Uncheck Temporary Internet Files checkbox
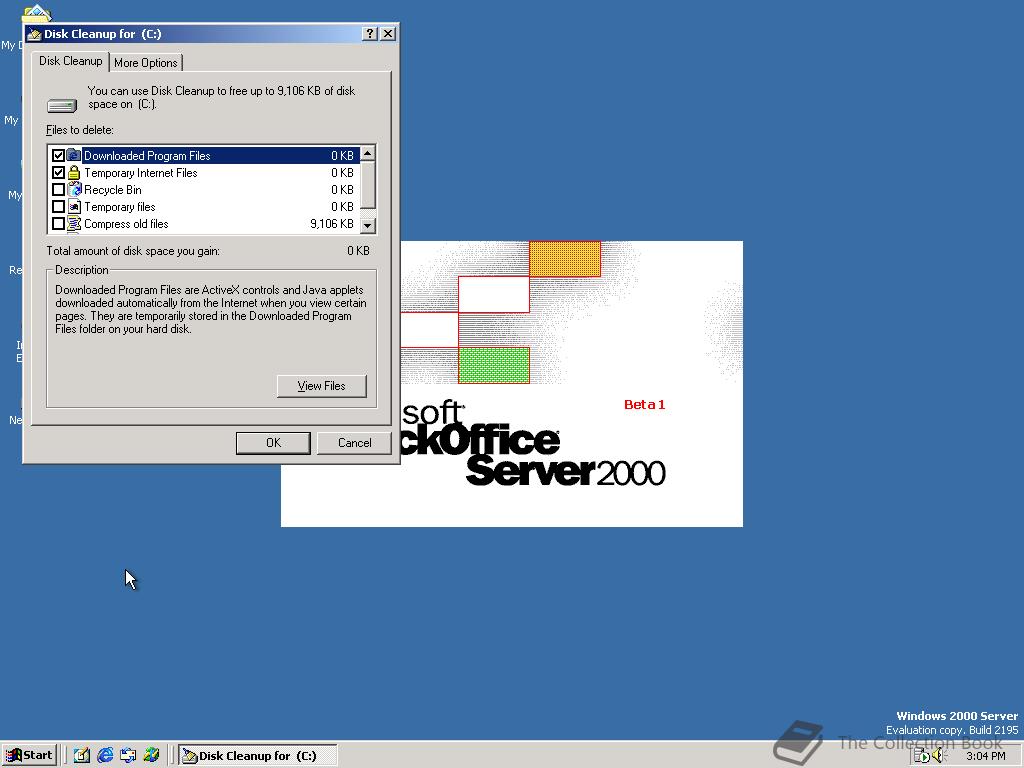The height and width of the screenshot is (768, 1024). [x=58, y=172]
